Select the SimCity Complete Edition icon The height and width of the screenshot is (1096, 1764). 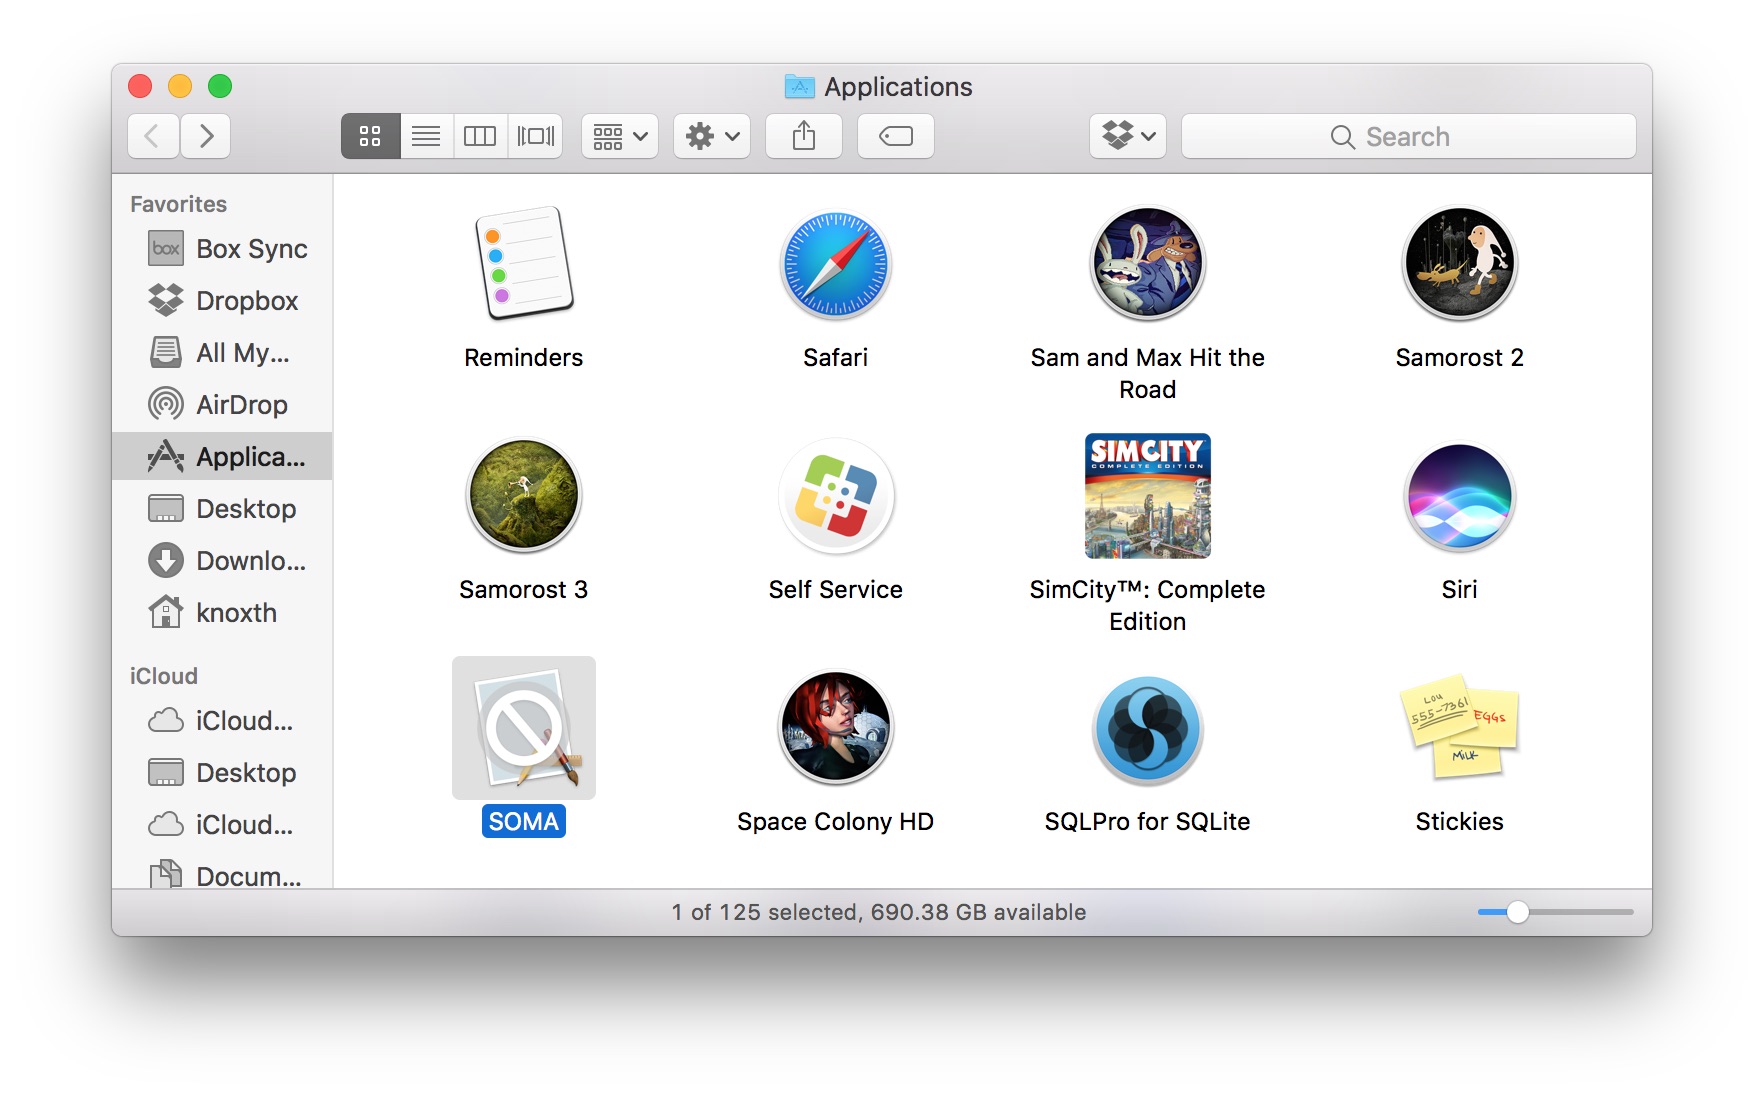pos(1147,496)
